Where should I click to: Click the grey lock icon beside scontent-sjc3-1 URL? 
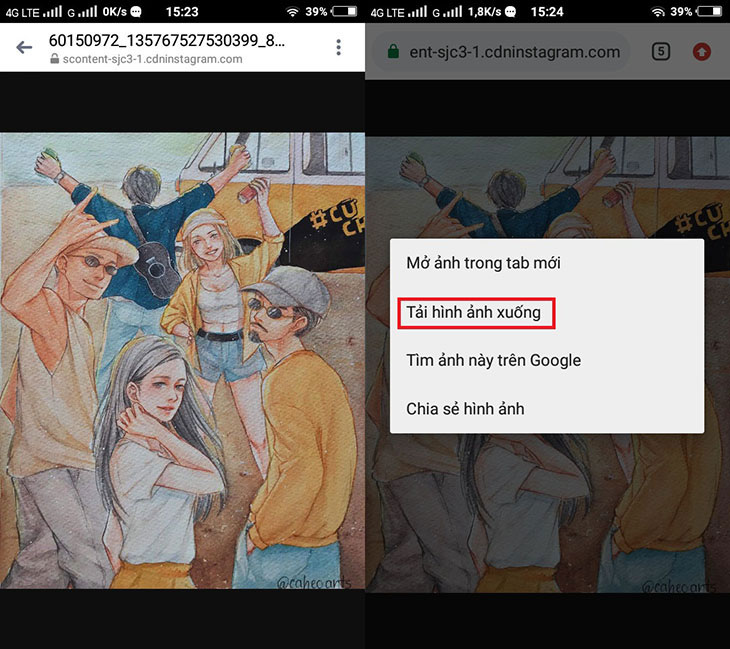pyautogui.click(x=55, y=60)
